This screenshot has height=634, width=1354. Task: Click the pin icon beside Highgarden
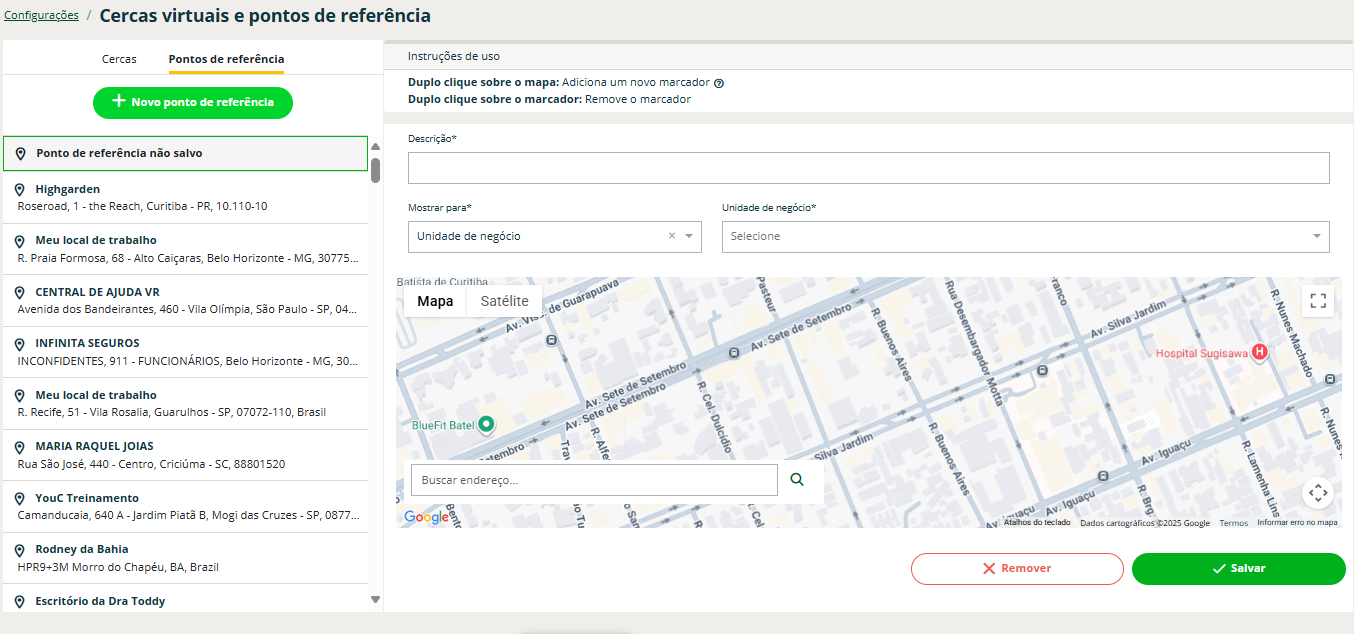click(20, 189)
